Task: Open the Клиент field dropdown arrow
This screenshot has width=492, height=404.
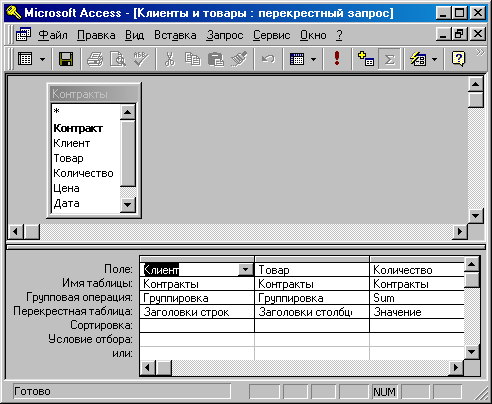Action: [x=246, y=269]
